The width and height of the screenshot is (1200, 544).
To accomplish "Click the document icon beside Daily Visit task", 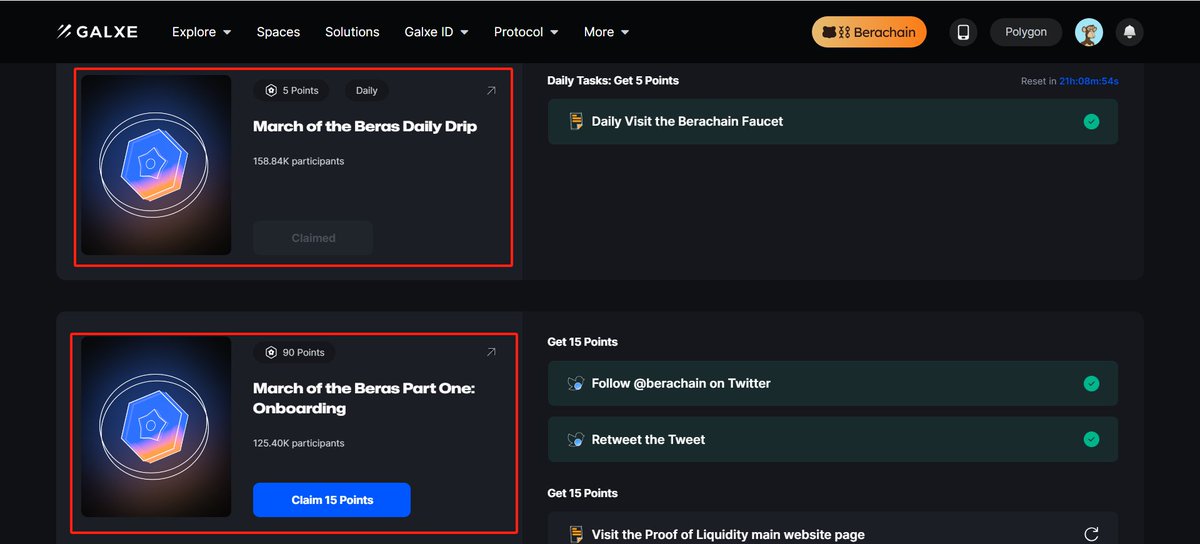I will click(x=576, y=121).
